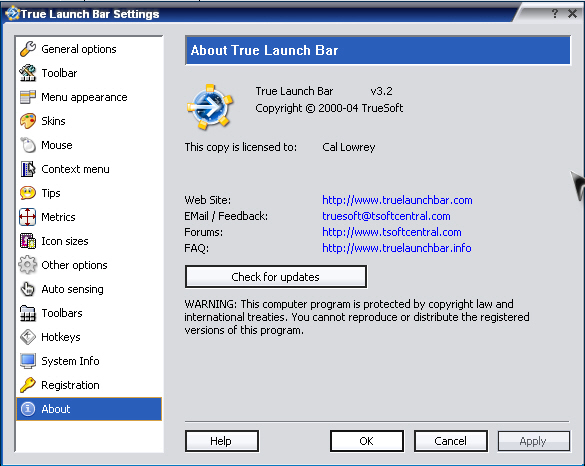Open the Registration page
Screen dimensions: 585x466
89,385
